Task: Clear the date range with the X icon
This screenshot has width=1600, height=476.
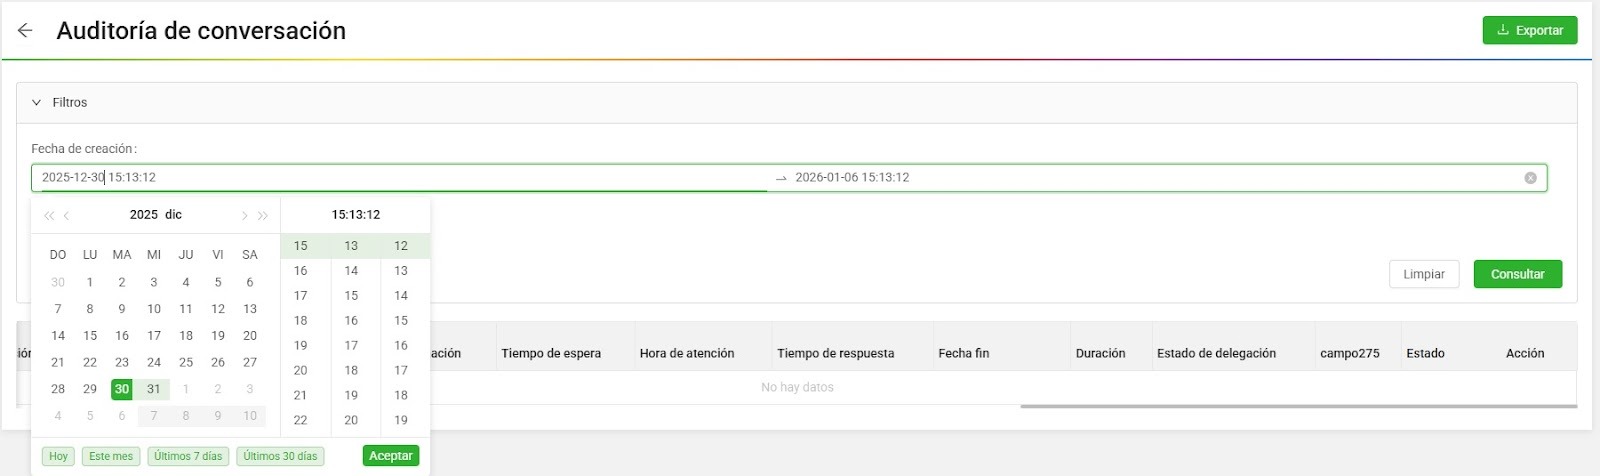Action: click(1530, 178)
